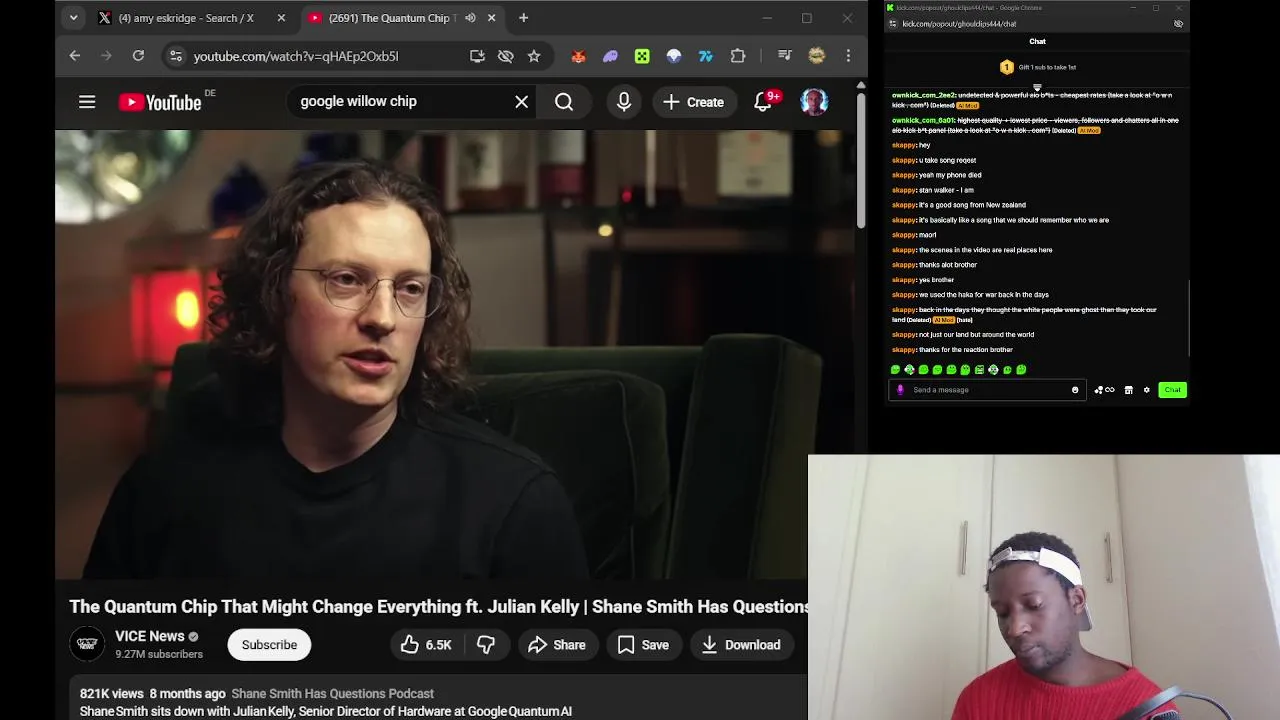Close the Quantum Chip YouTube tab
Viewport: 1280px width, 720px height.
click(492, 18)
